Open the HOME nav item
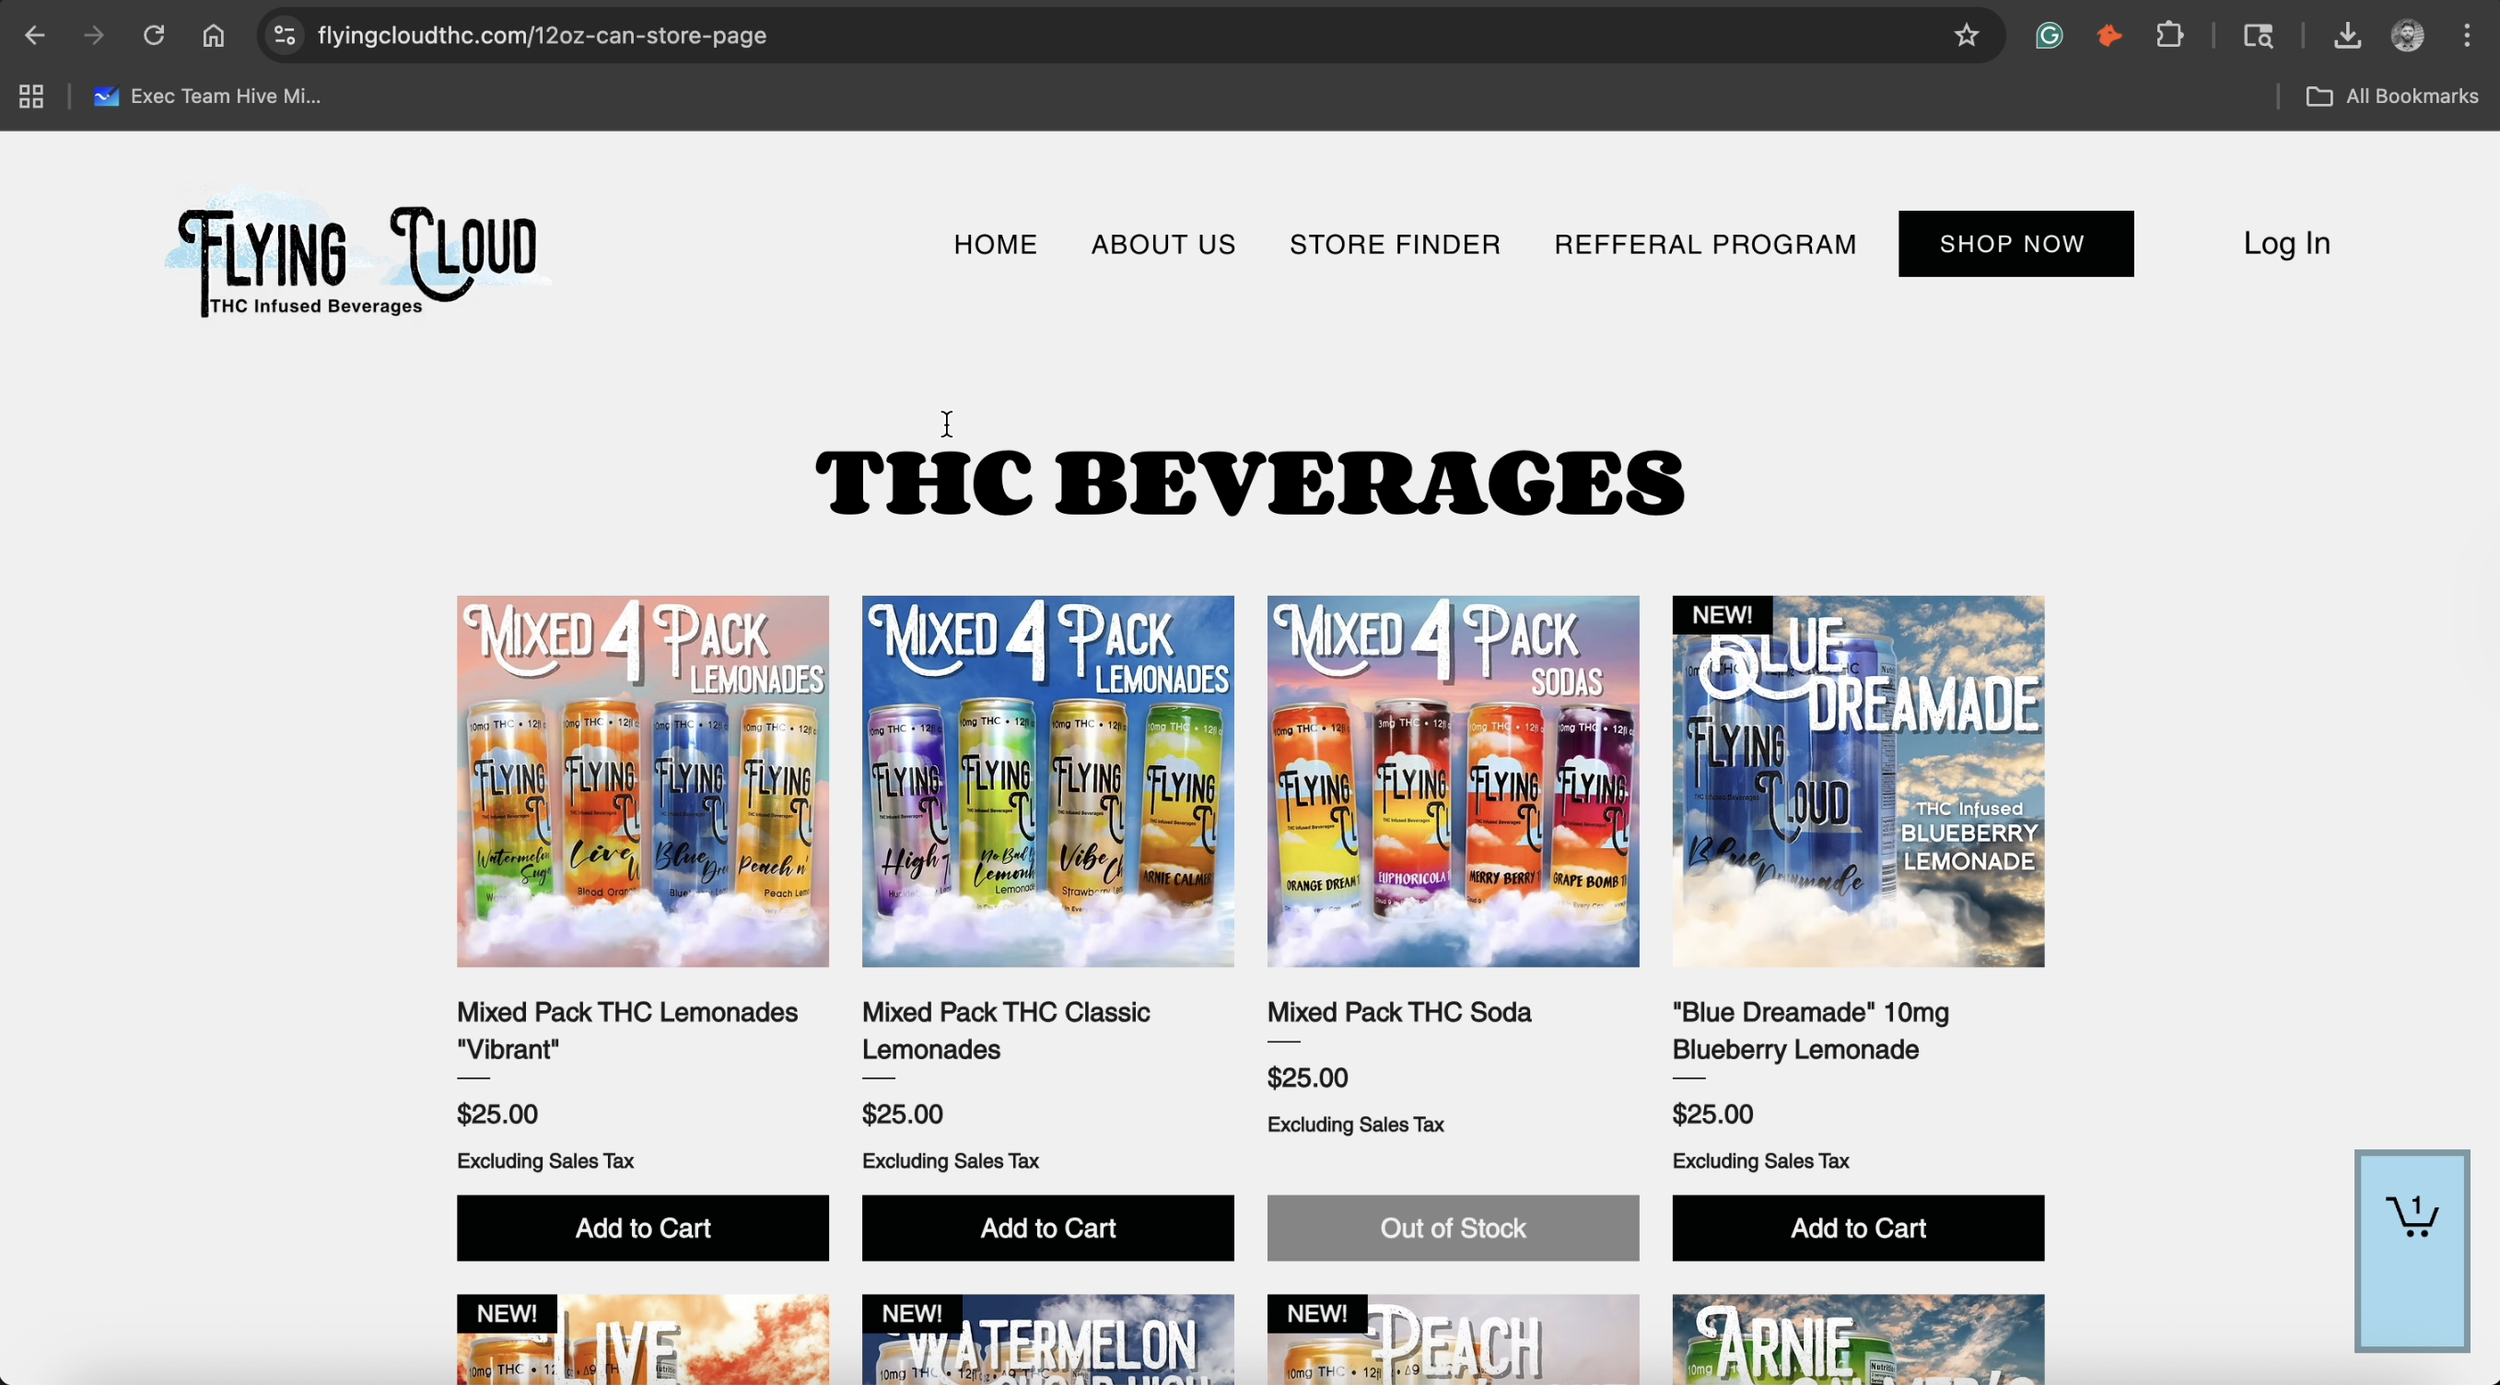The height and width of the screenshot is (1385, 2500). (995, 244)
